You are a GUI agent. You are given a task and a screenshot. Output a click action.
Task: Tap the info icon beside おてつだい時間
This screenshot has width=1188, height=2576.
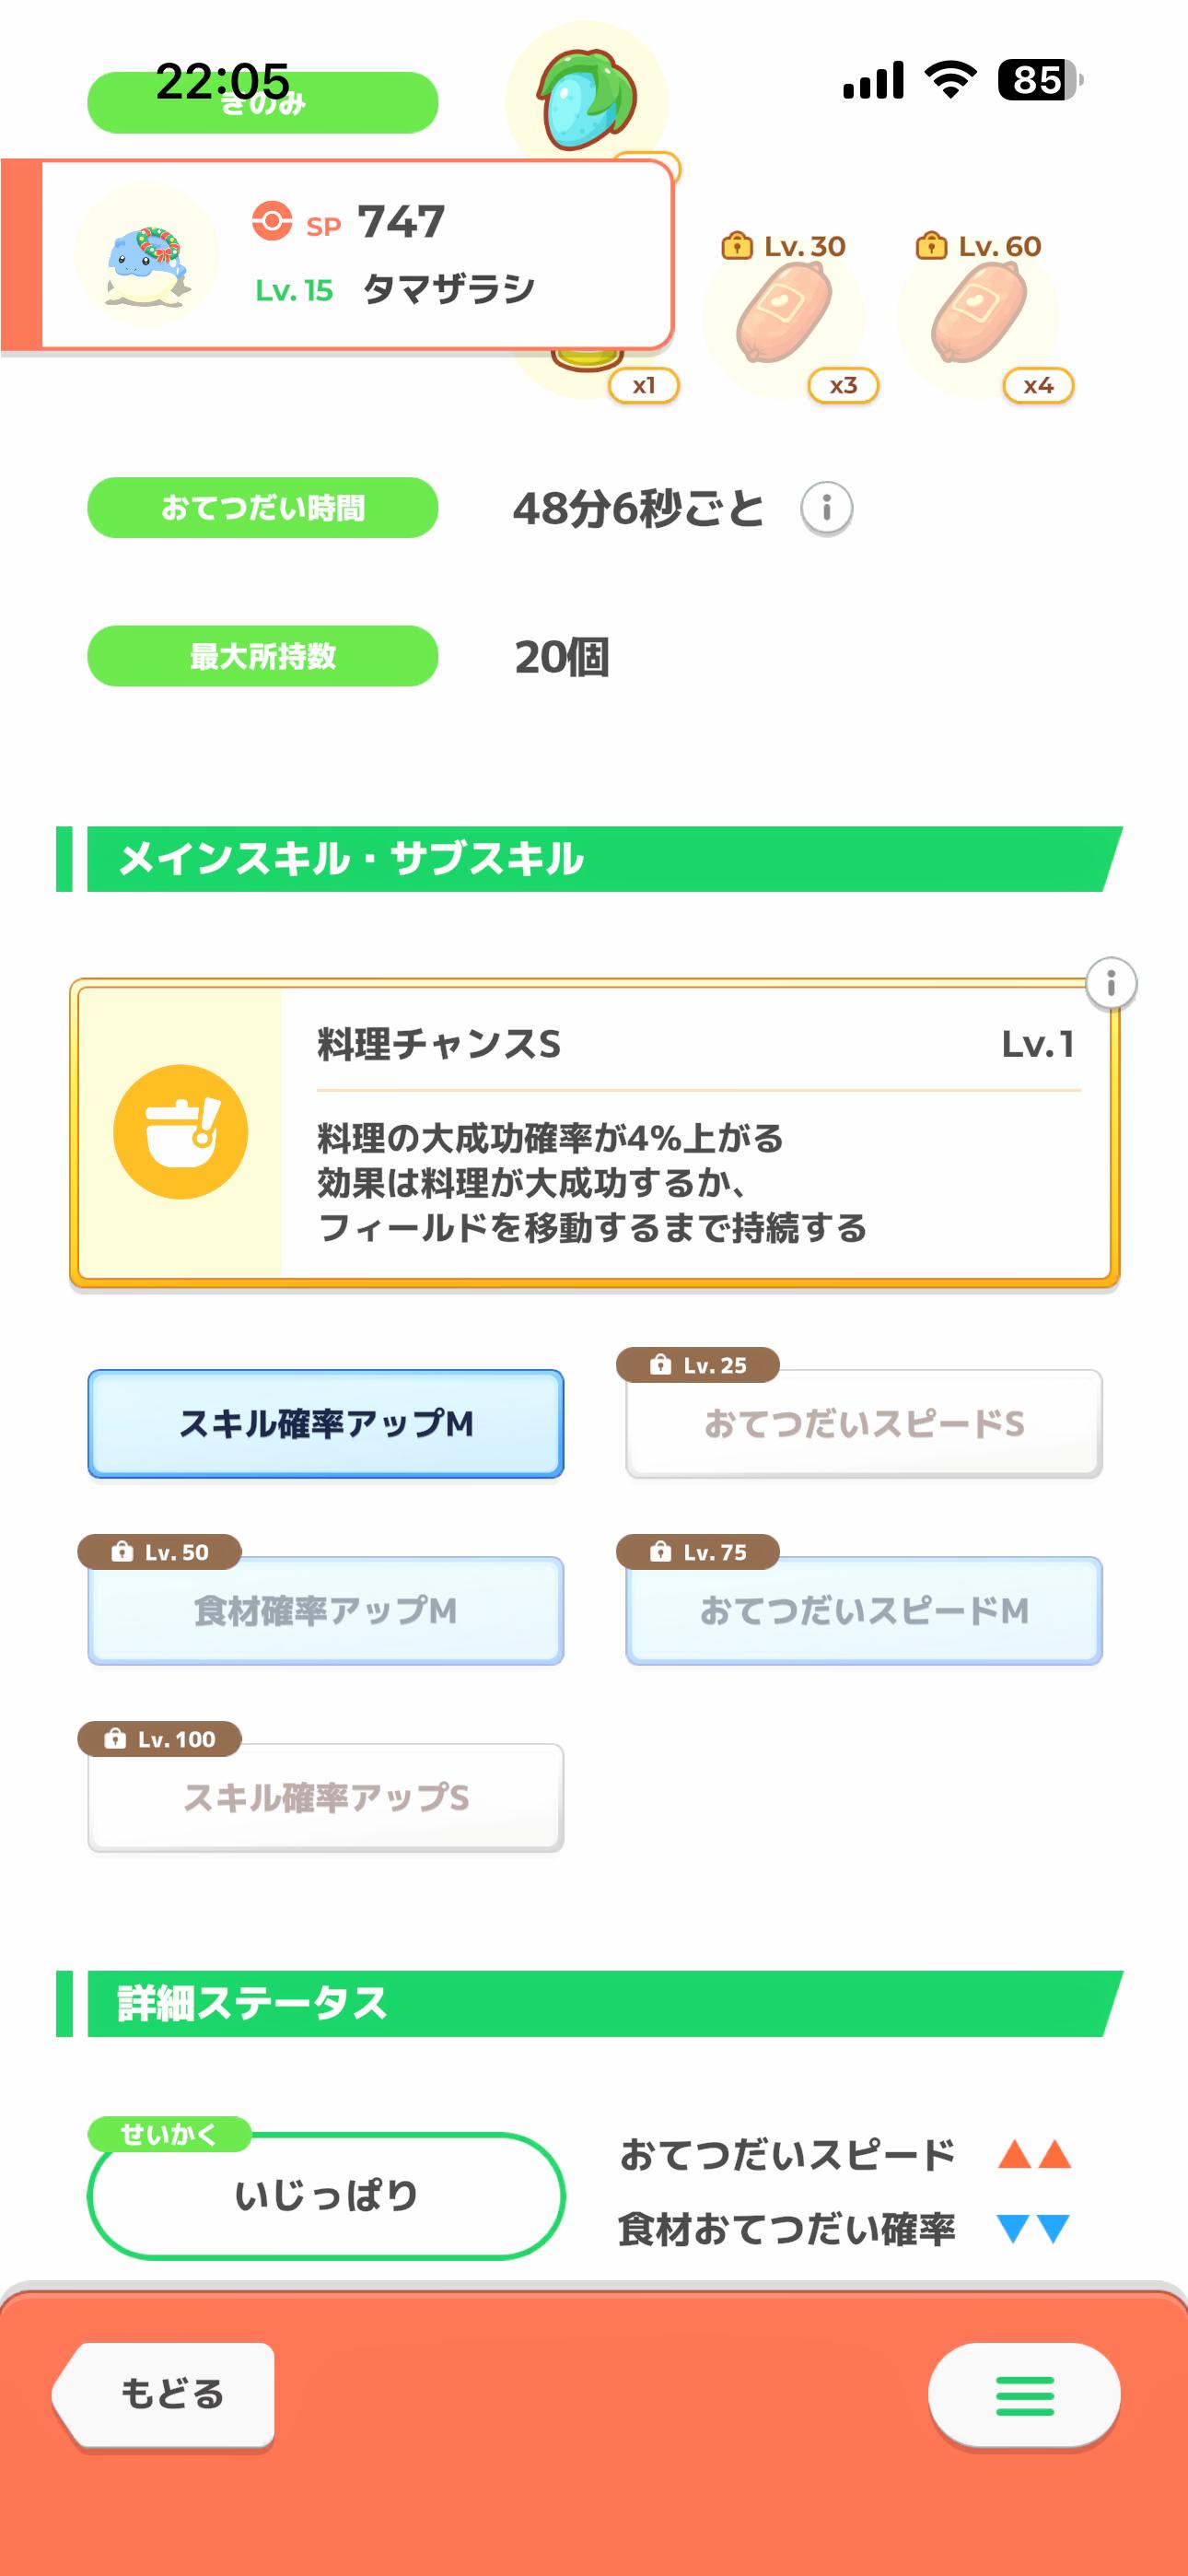coord(826,508)
